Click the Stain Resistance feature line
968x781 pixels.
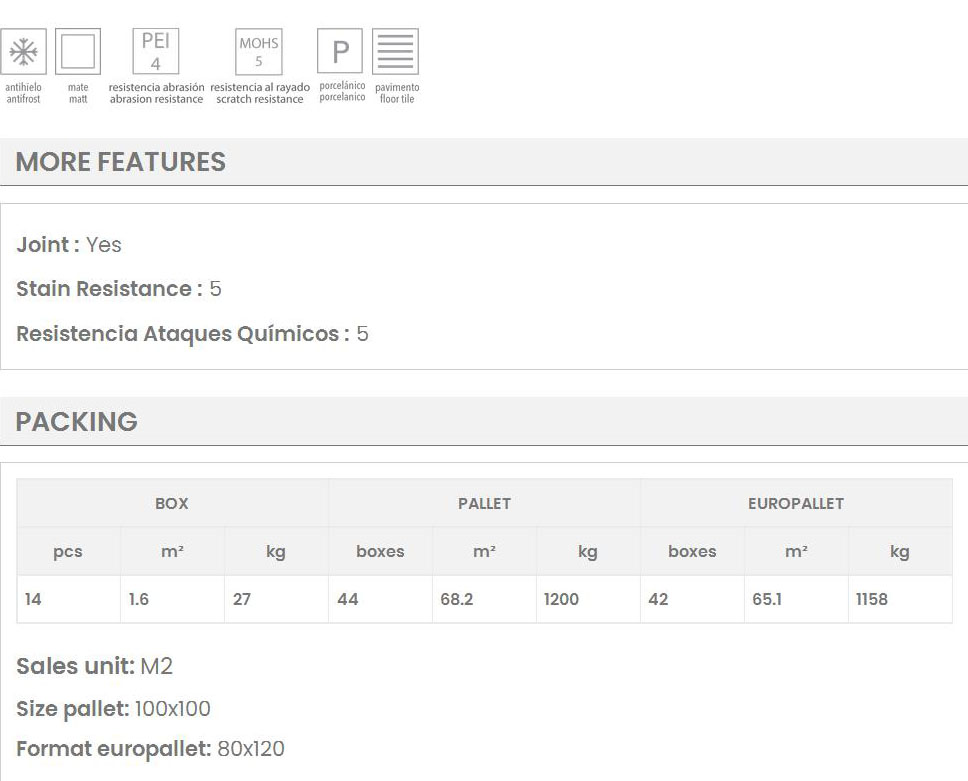(119, 289)
